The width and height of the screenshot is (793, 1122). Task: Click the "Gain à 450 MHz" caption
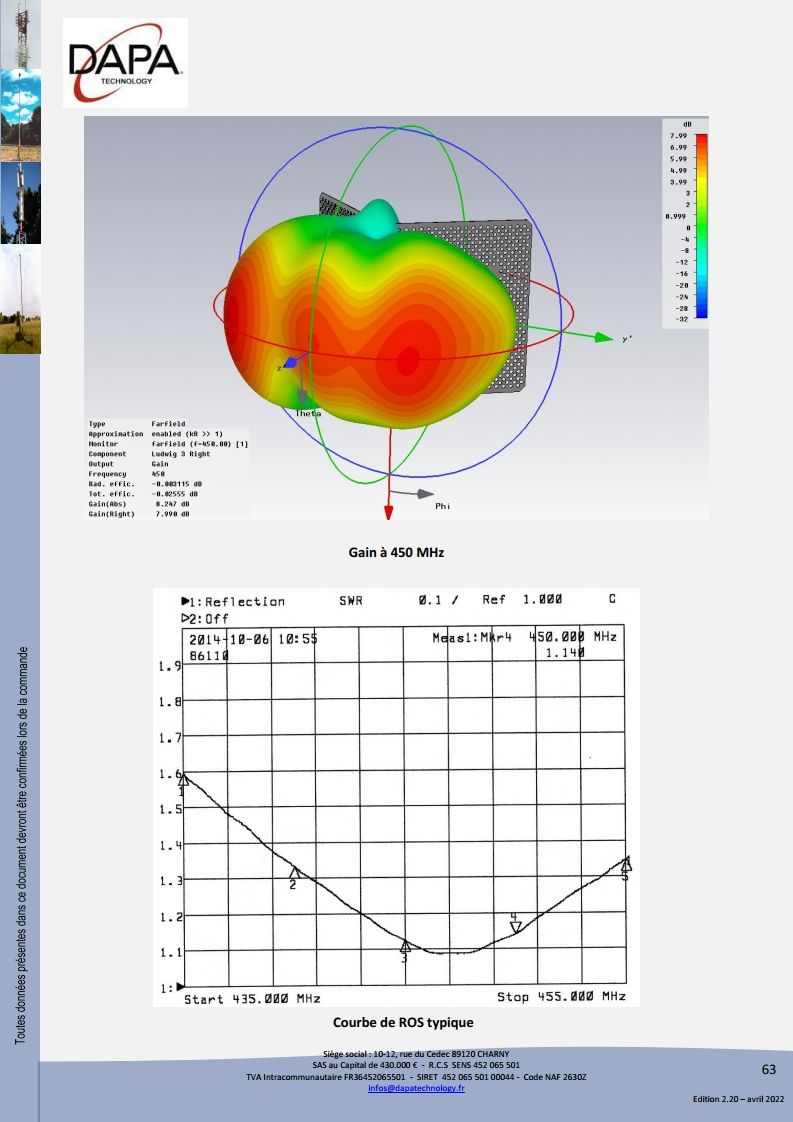pyautogui.click(x=395, y=552)
